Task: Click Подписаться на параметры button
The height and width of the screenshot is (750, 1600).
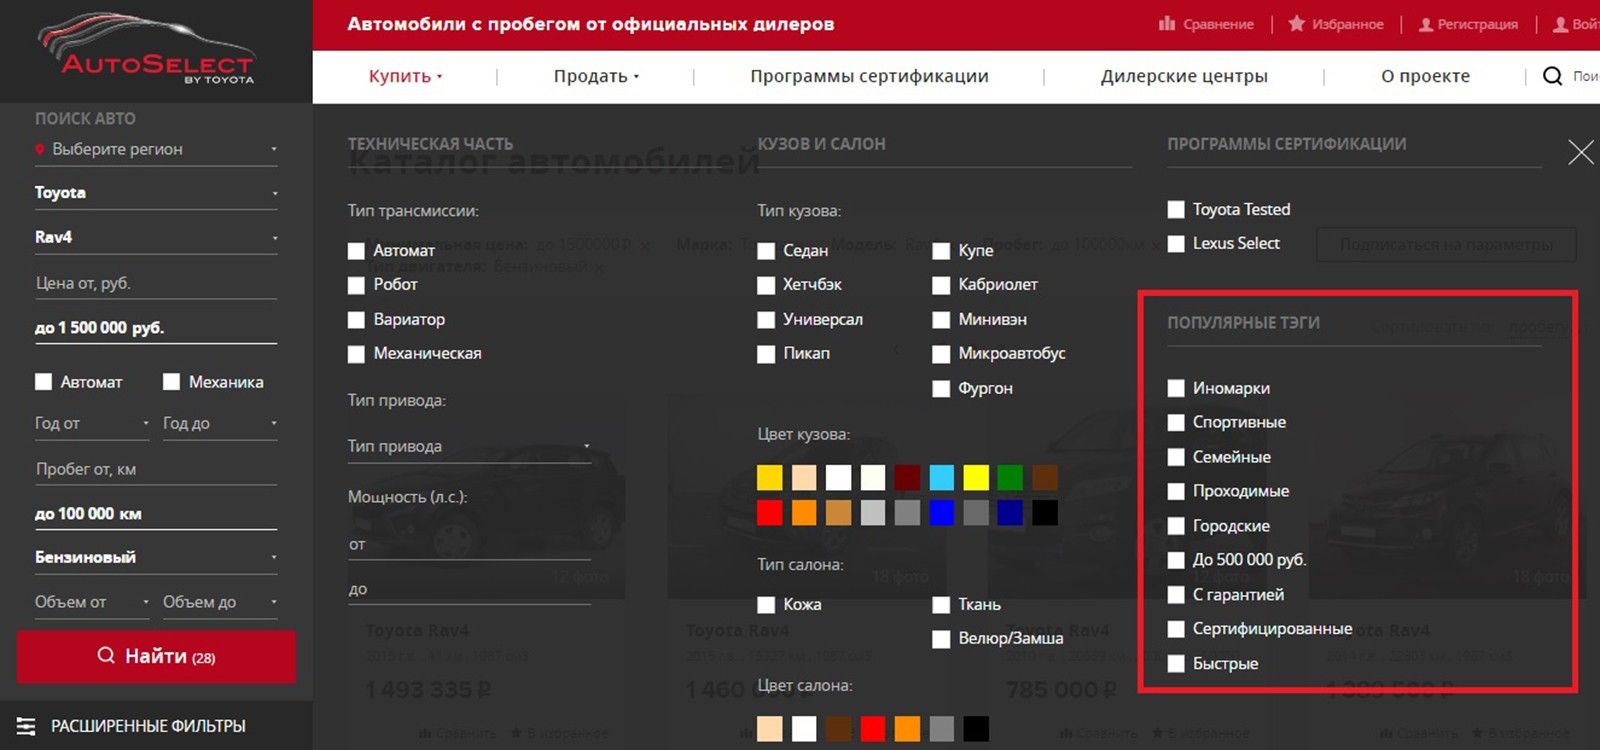Action: 1446,245
